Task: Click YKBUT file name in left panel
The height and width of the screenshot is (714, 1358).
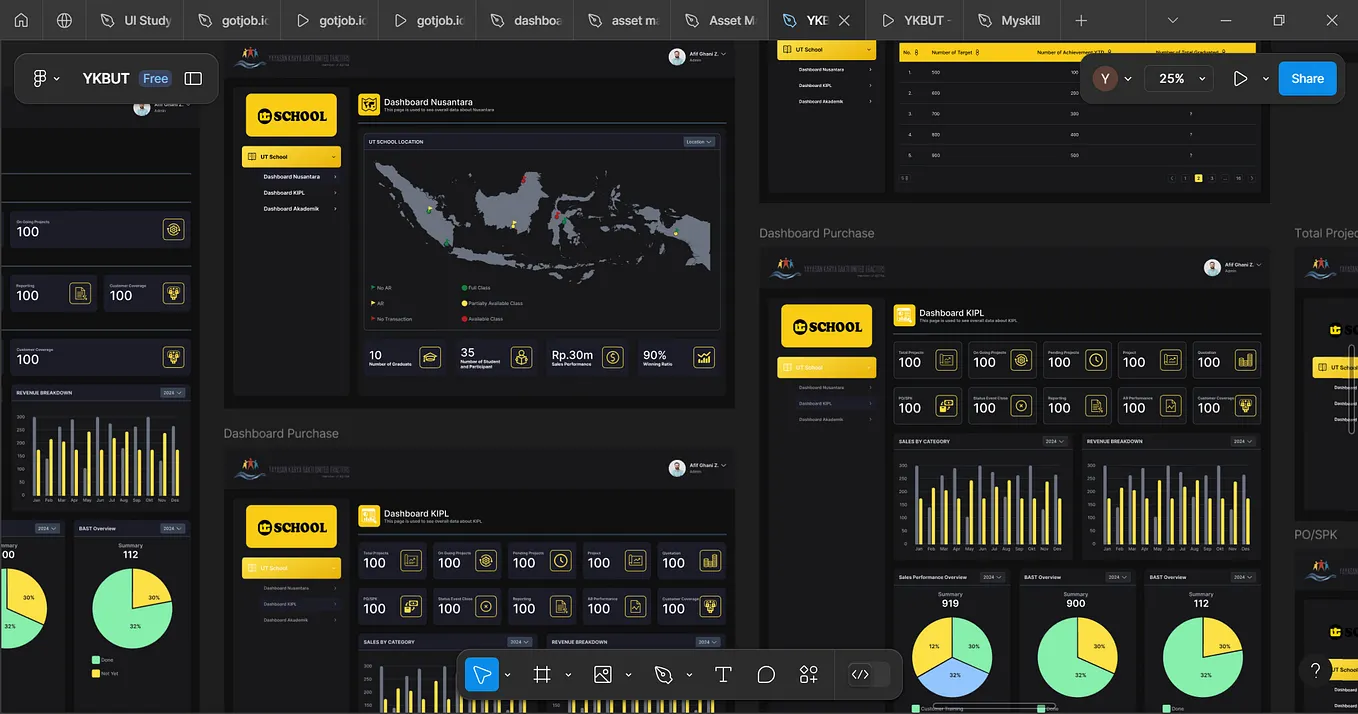Action: point(106,78)
